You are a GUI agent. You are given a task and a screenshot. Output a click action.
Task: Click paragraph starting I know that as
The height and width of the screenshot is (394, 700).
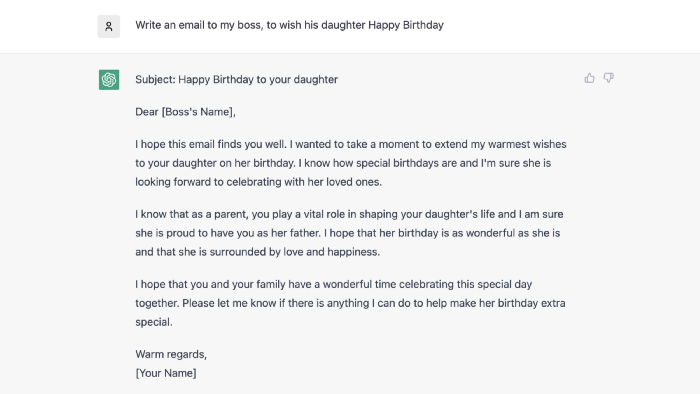tap(349, 233)
